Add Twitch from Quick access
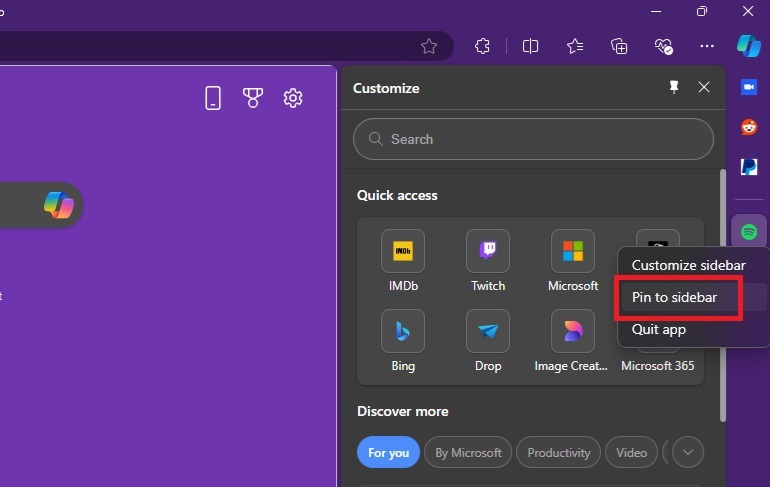770x487 pixels. click(488, 251)
